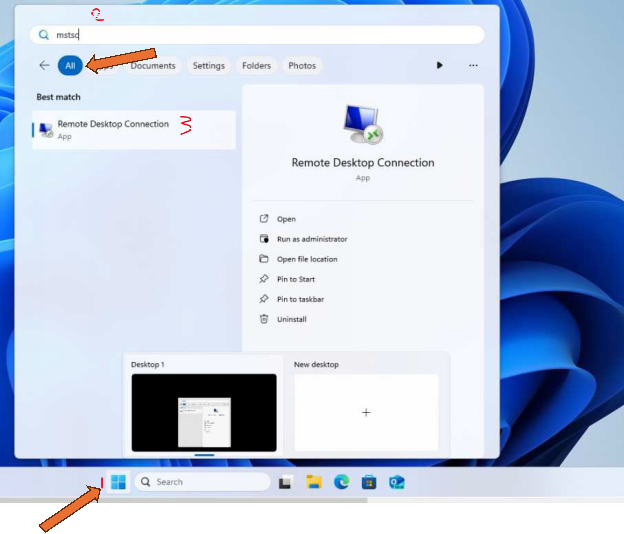Screen dimensions: 624x534
Task: Switch to the Documents filter tab
Action: [153, 66]
